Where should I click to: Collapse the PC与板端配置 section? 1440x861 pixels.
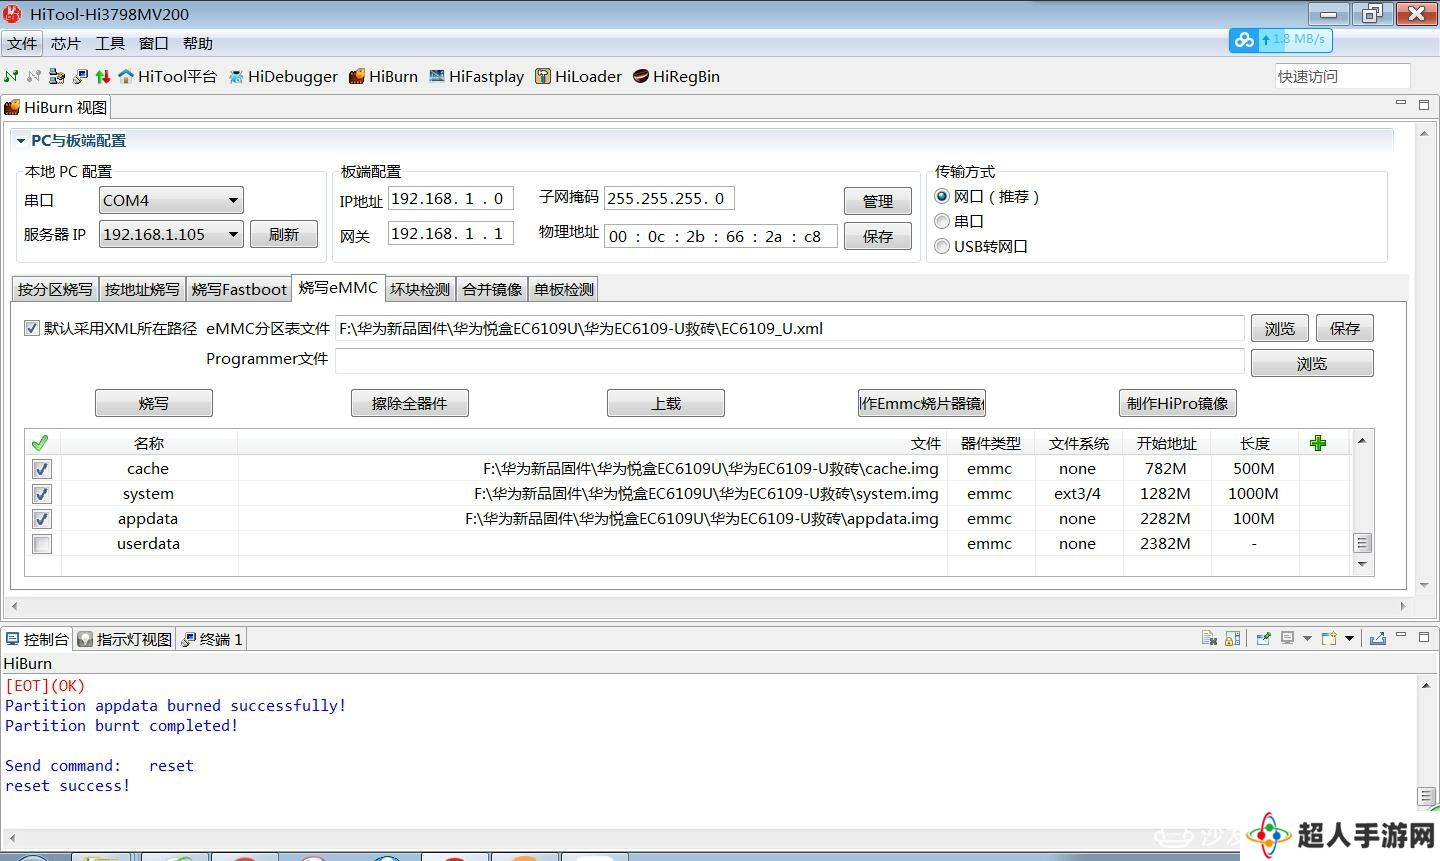[x=20, y=141]
